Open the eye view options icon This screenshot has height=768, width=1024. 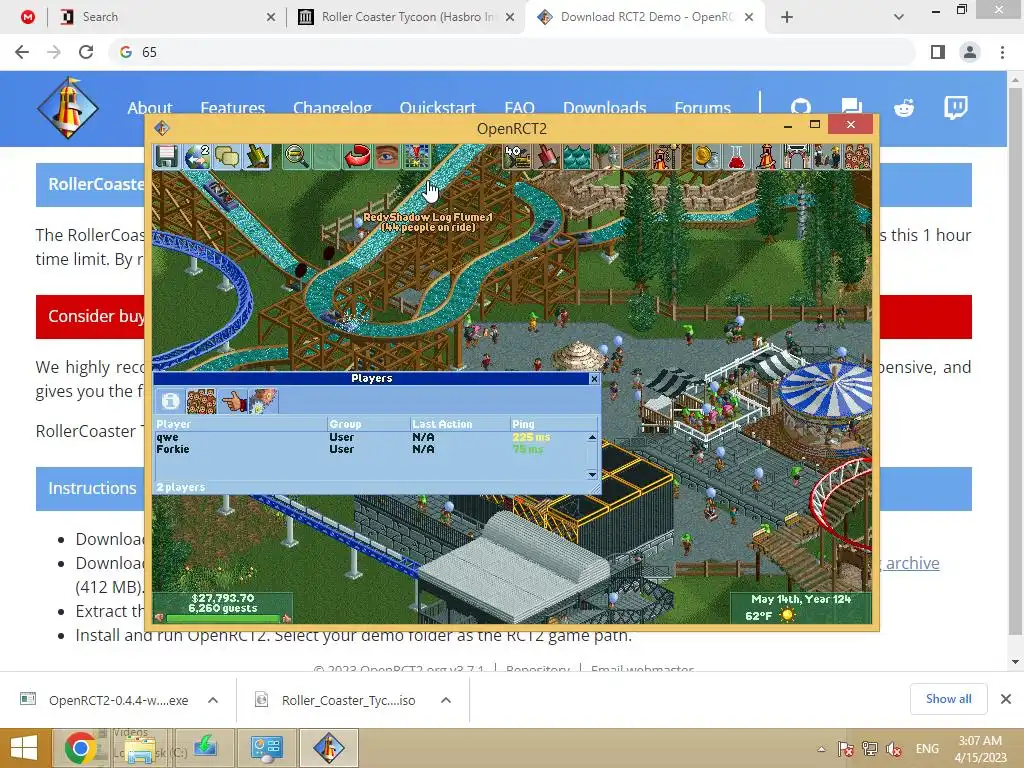click(387, 157)
